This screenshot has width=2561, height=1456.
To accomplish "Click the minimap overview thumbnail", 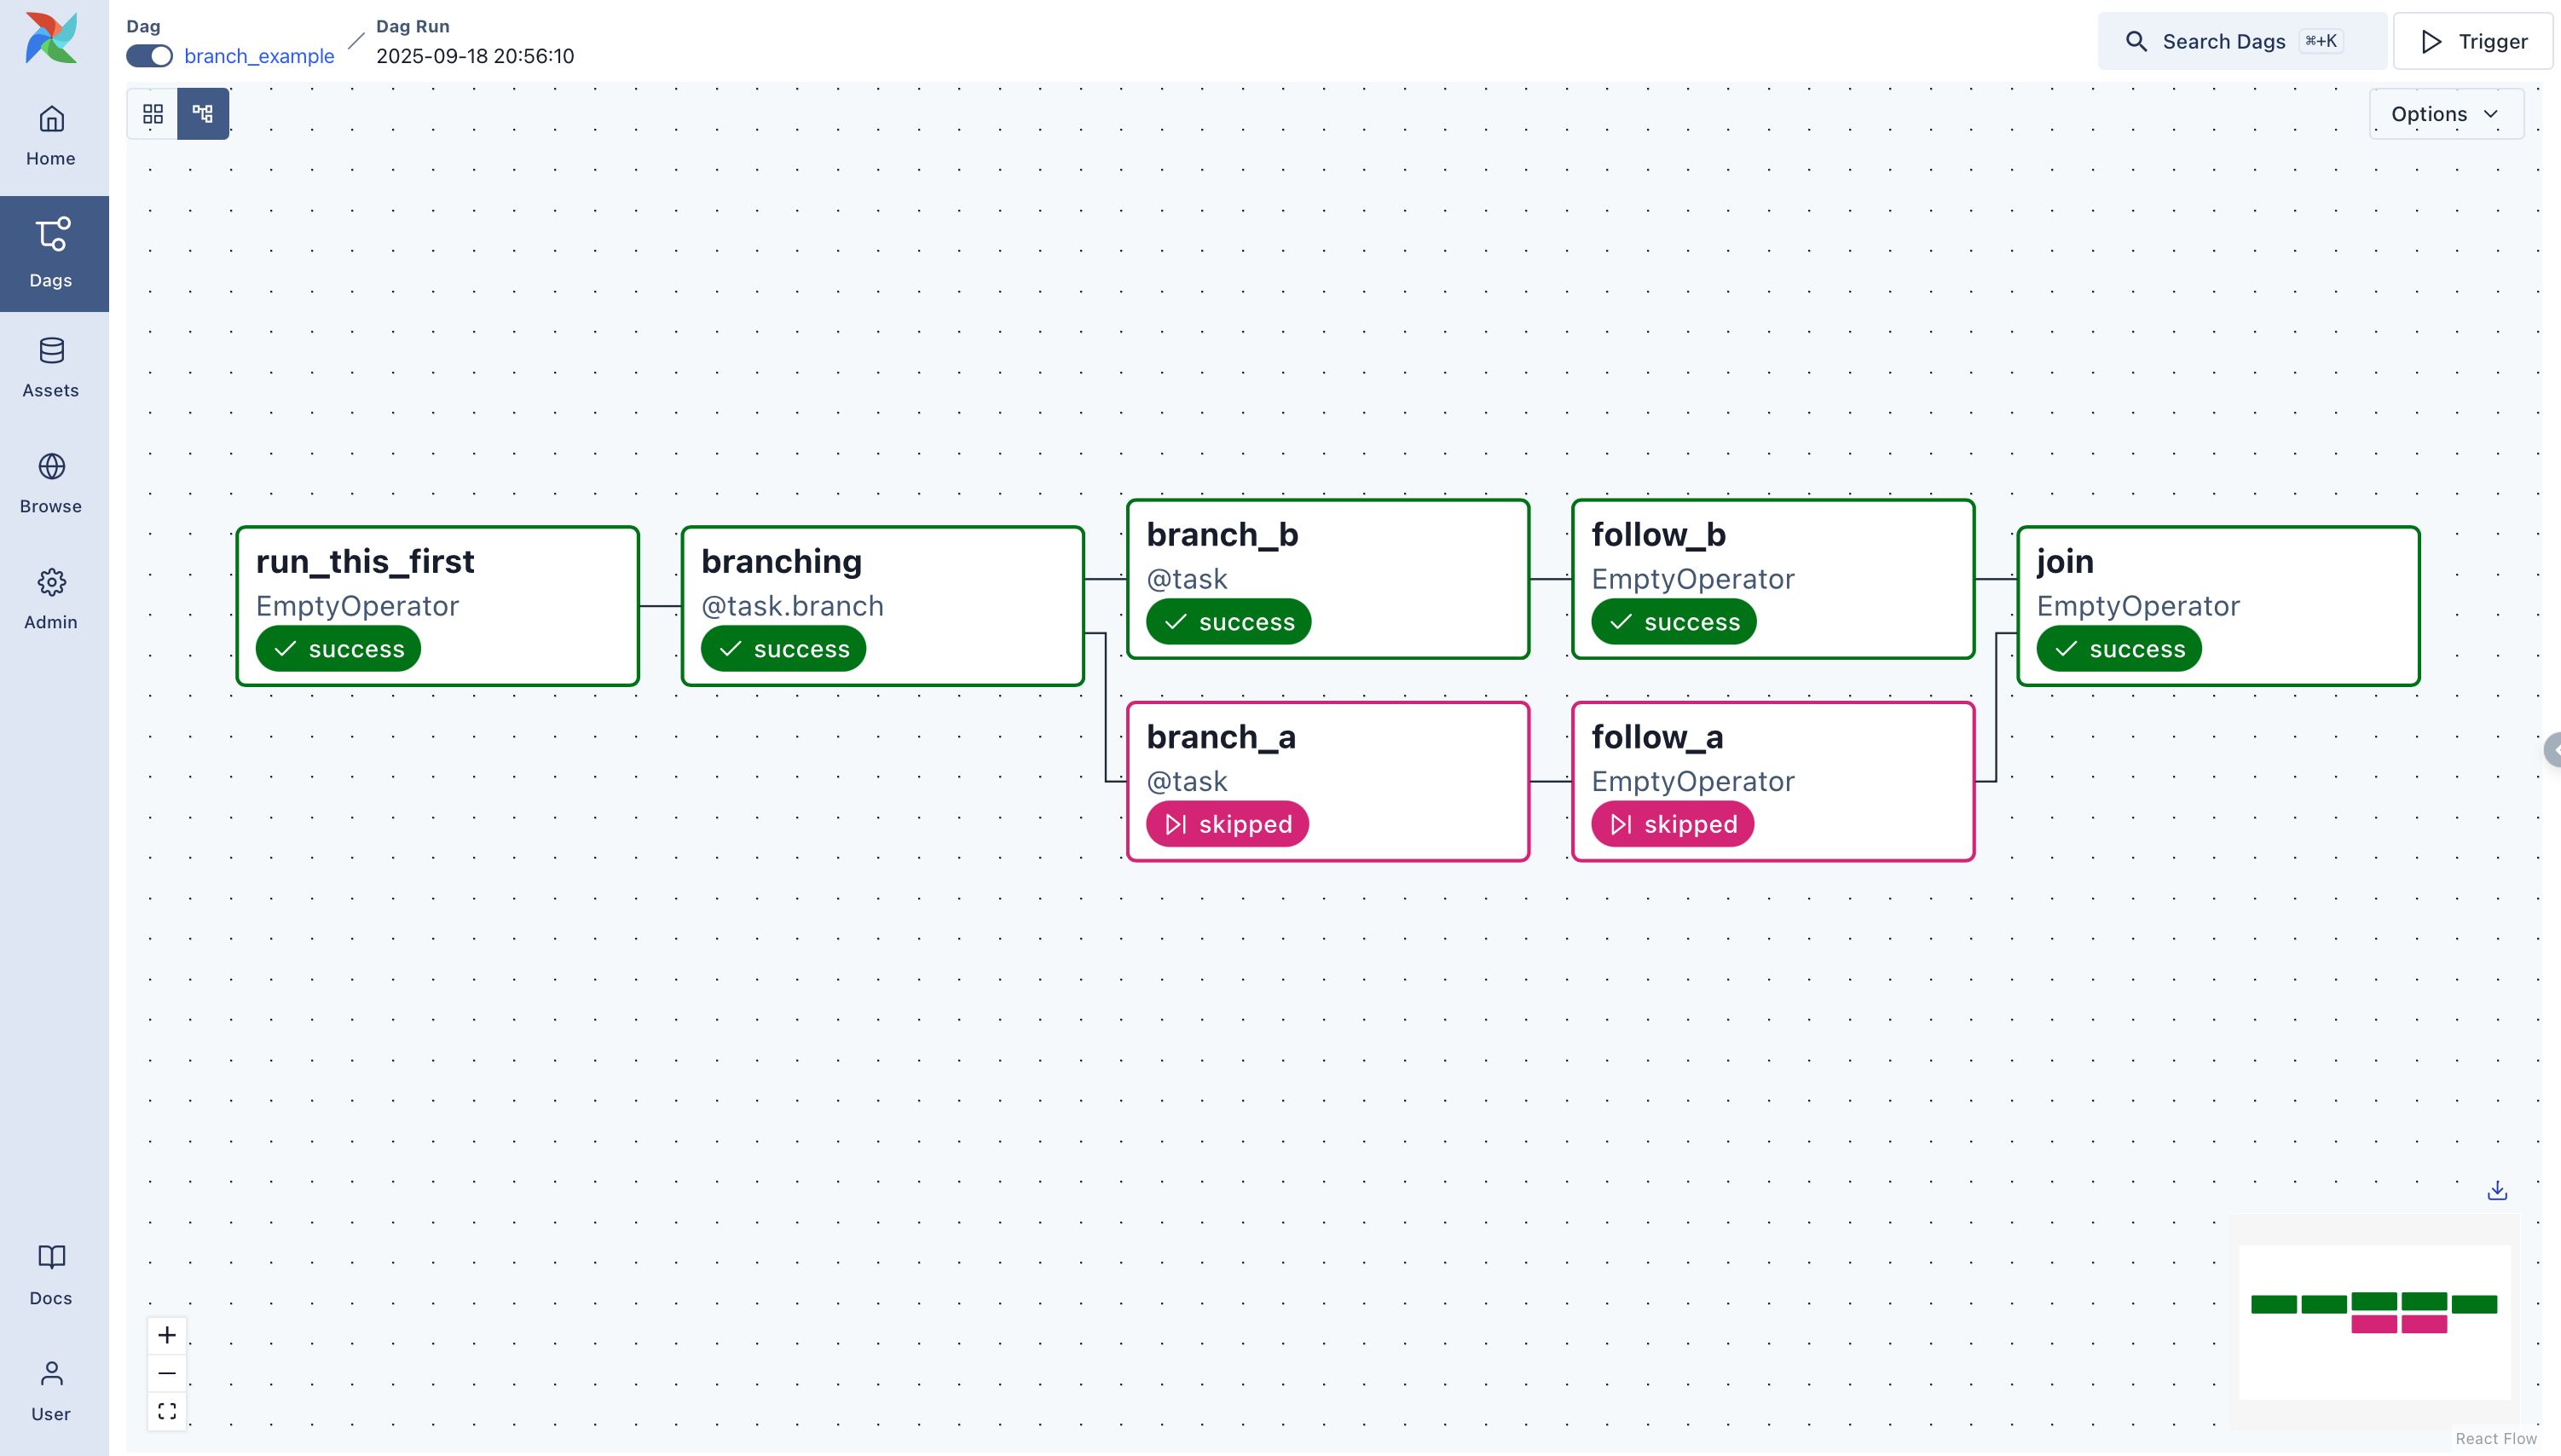I will pyautogui.click(x=2374, y=1320).
